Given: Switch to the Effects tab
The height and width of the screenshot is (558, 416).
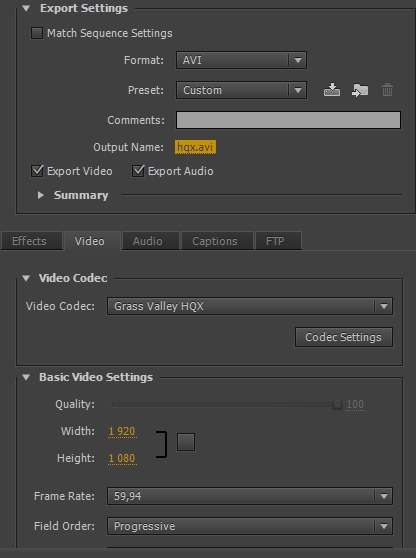Looking at the screenshot, I should (x=32, y=241).
